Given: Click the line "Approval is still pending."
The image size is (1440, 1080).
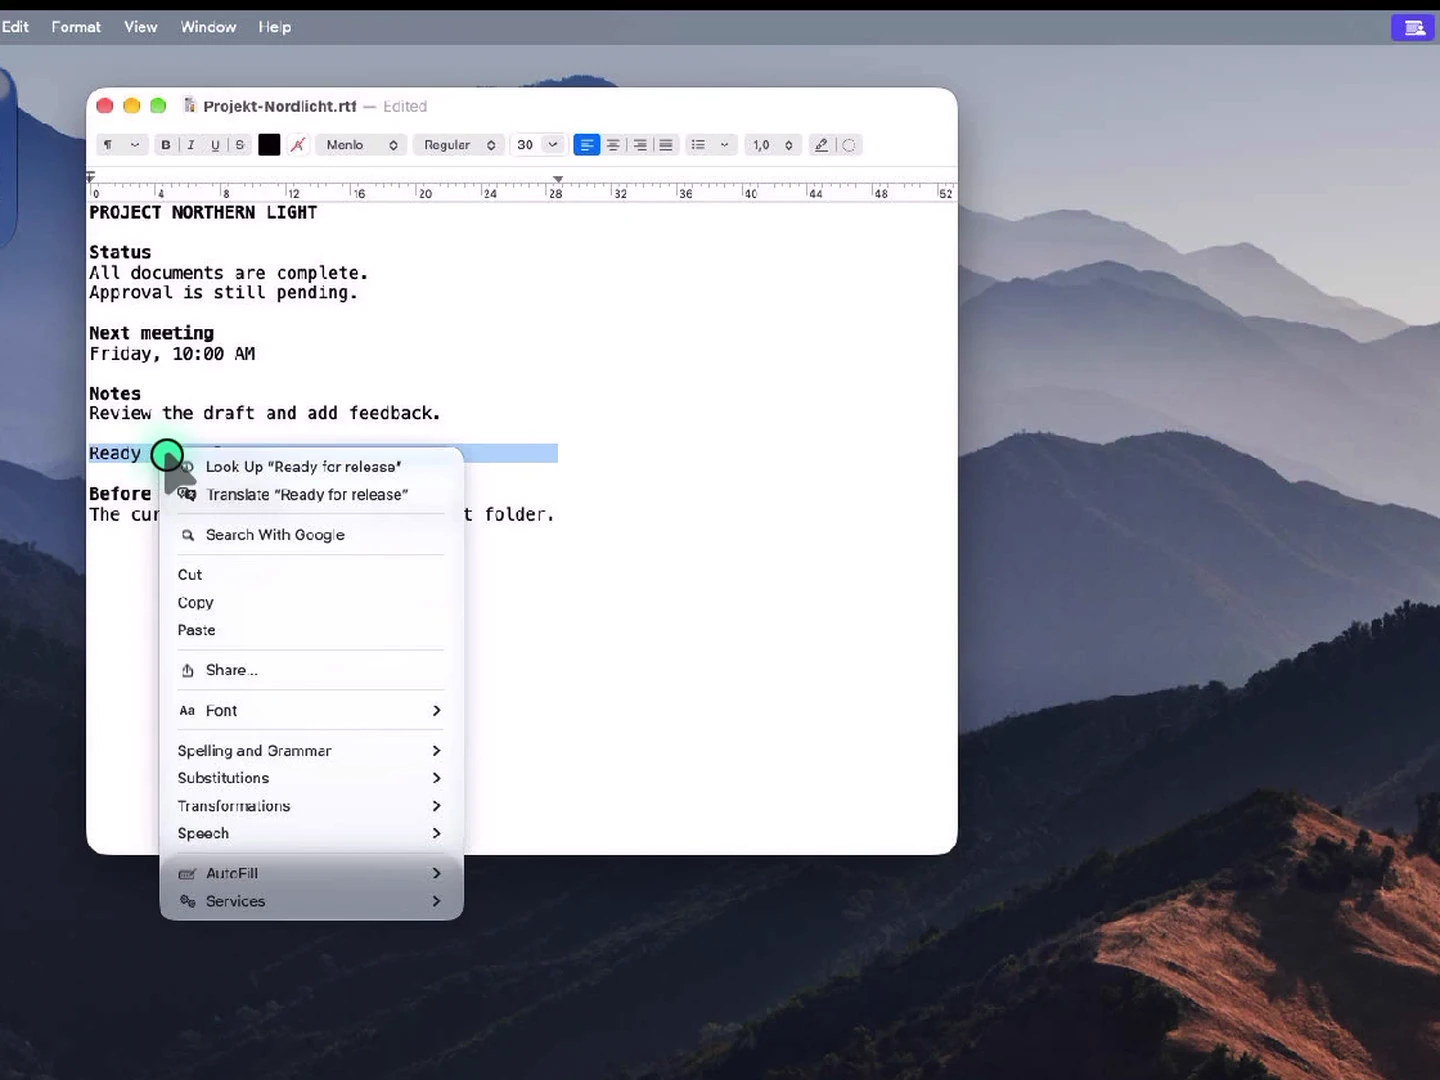Looking at the screenshot, I should coord(223,293).
